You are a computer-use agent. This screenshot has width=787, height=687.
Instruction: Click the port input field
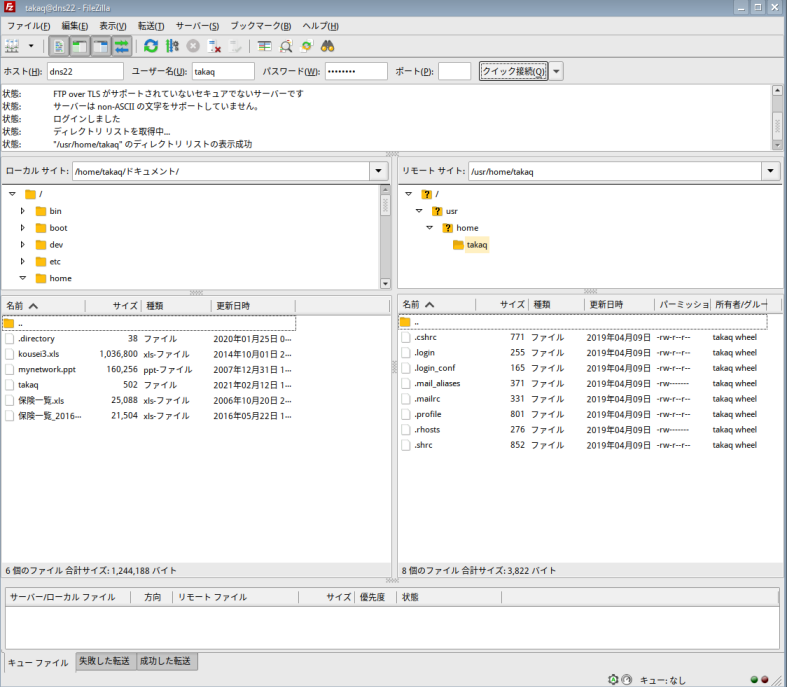[x=454, y=71]
